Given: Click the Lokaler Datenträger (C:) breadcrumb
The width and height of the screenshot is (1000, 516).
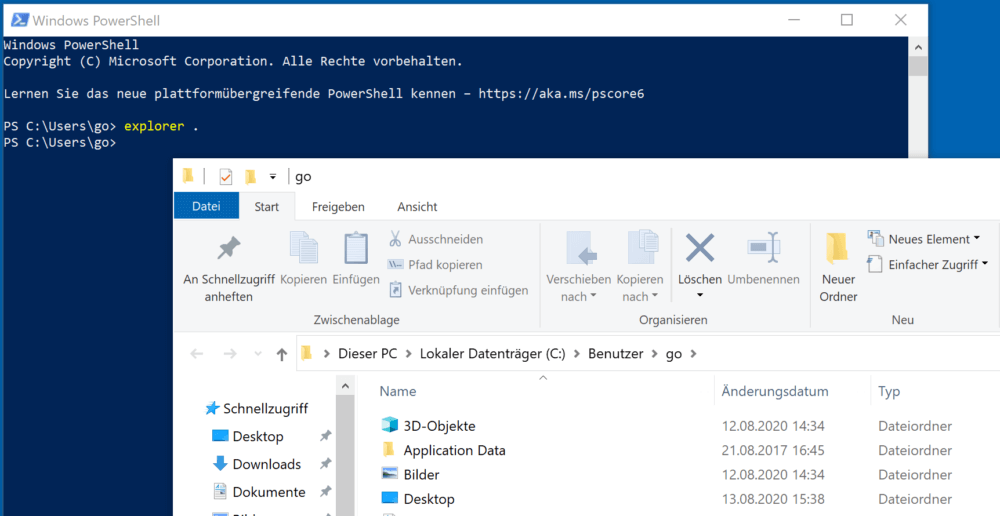Looking at the screenshot, I should (492, 354).
